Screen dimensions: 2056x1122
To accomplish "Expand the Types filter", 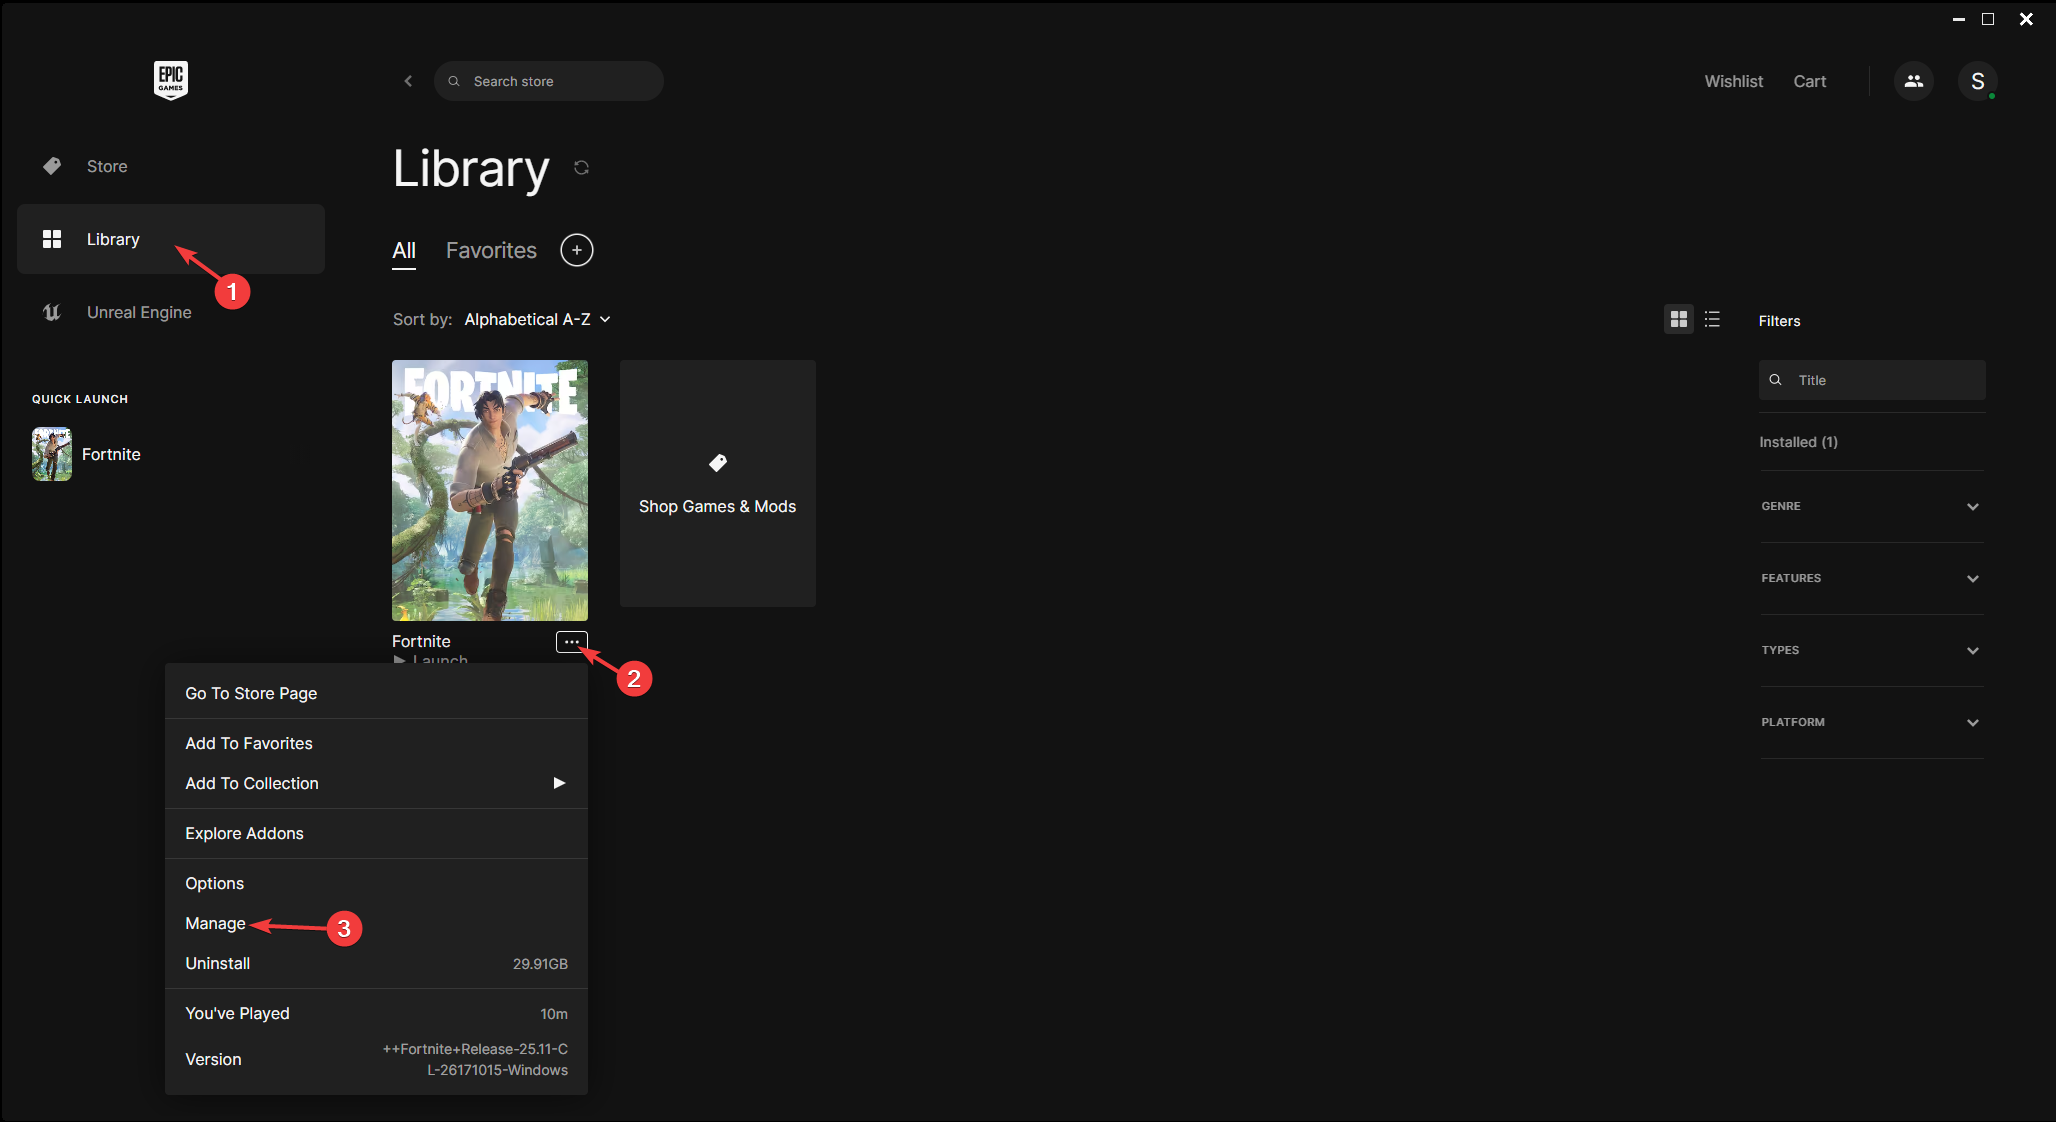I will pyautogui.click(x=1872, y=650).
